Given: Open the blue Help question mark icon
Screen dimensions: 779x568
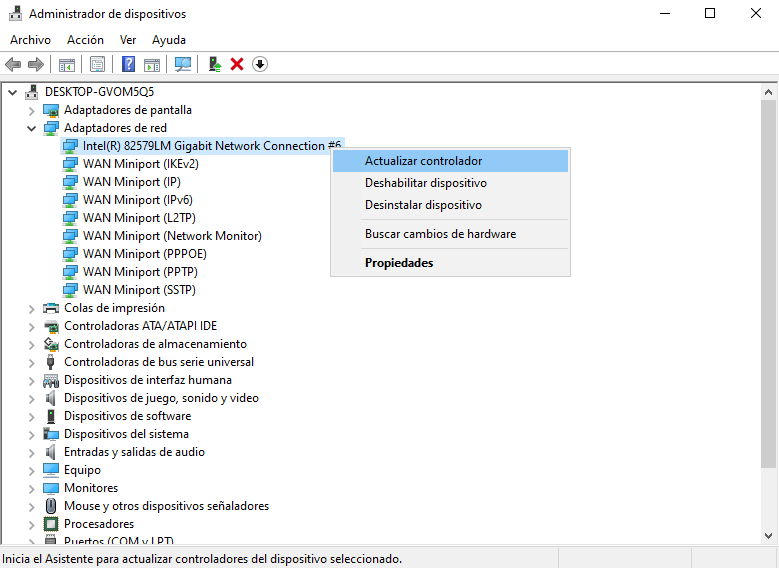Looking at the screenshot, I should pos(128,64).
